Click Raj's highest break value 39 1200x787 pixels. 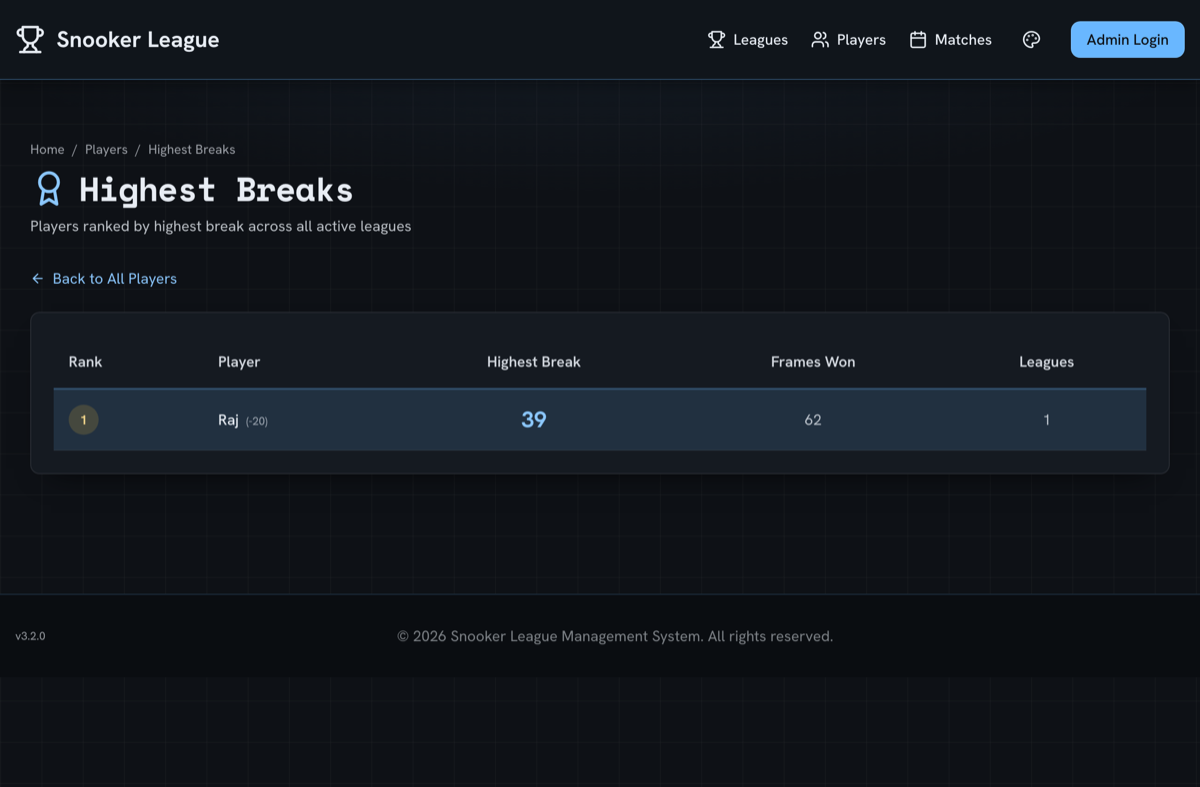(534, 420)
